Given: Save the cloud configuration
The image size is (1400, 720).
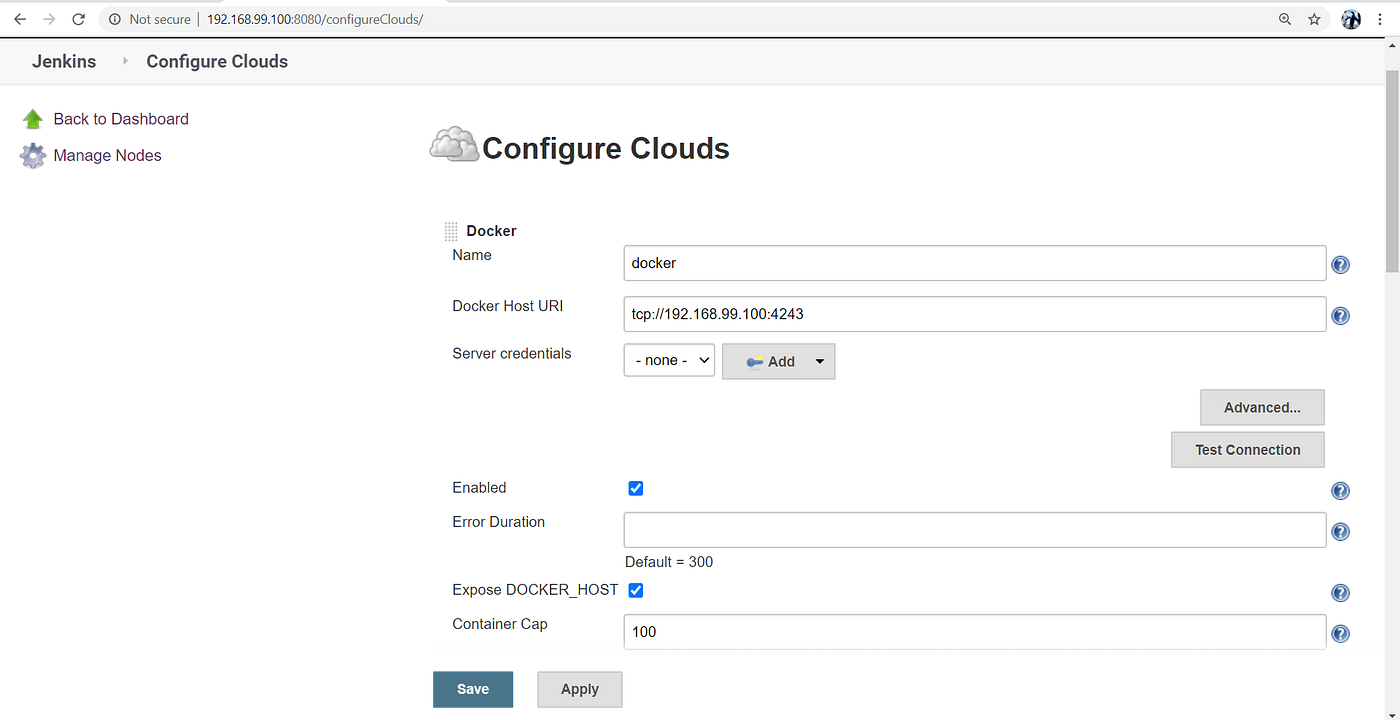Looking at the screenshot, I should tap(473, 689).
